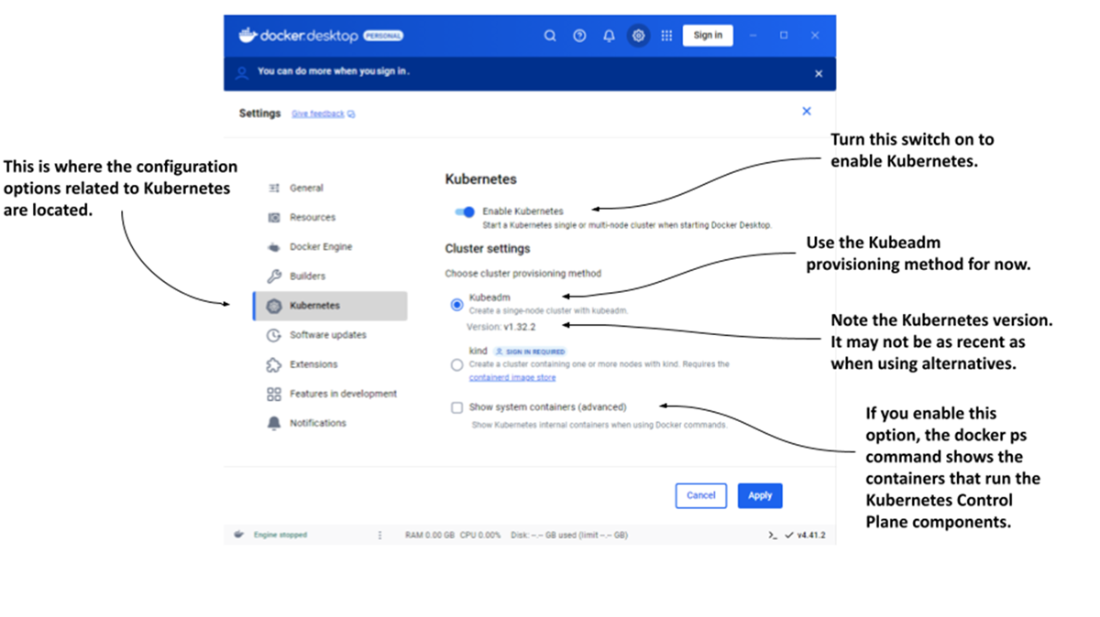Open the notifications bell in header
Screen dimensions: 1100x617
pos(609,36)
